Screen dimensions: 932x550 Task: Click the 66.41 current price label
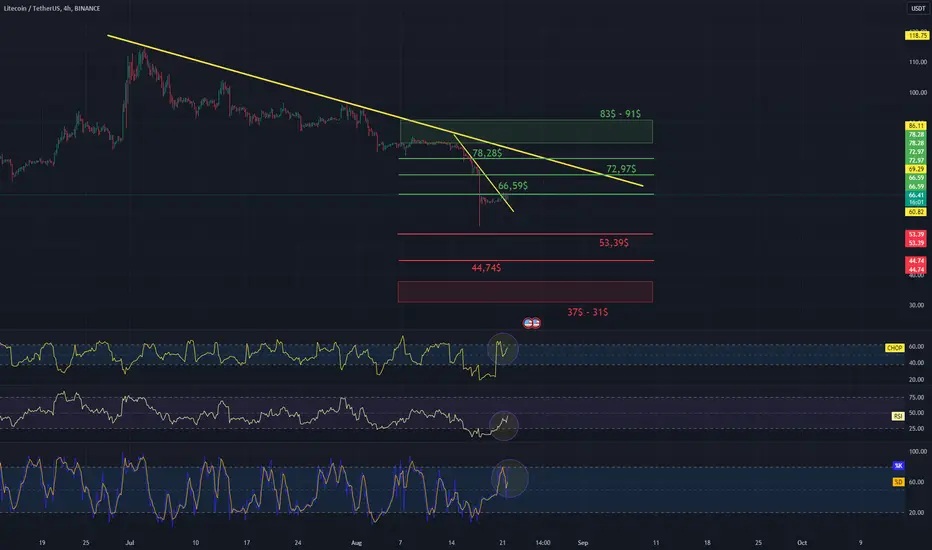tap(916, 195)
